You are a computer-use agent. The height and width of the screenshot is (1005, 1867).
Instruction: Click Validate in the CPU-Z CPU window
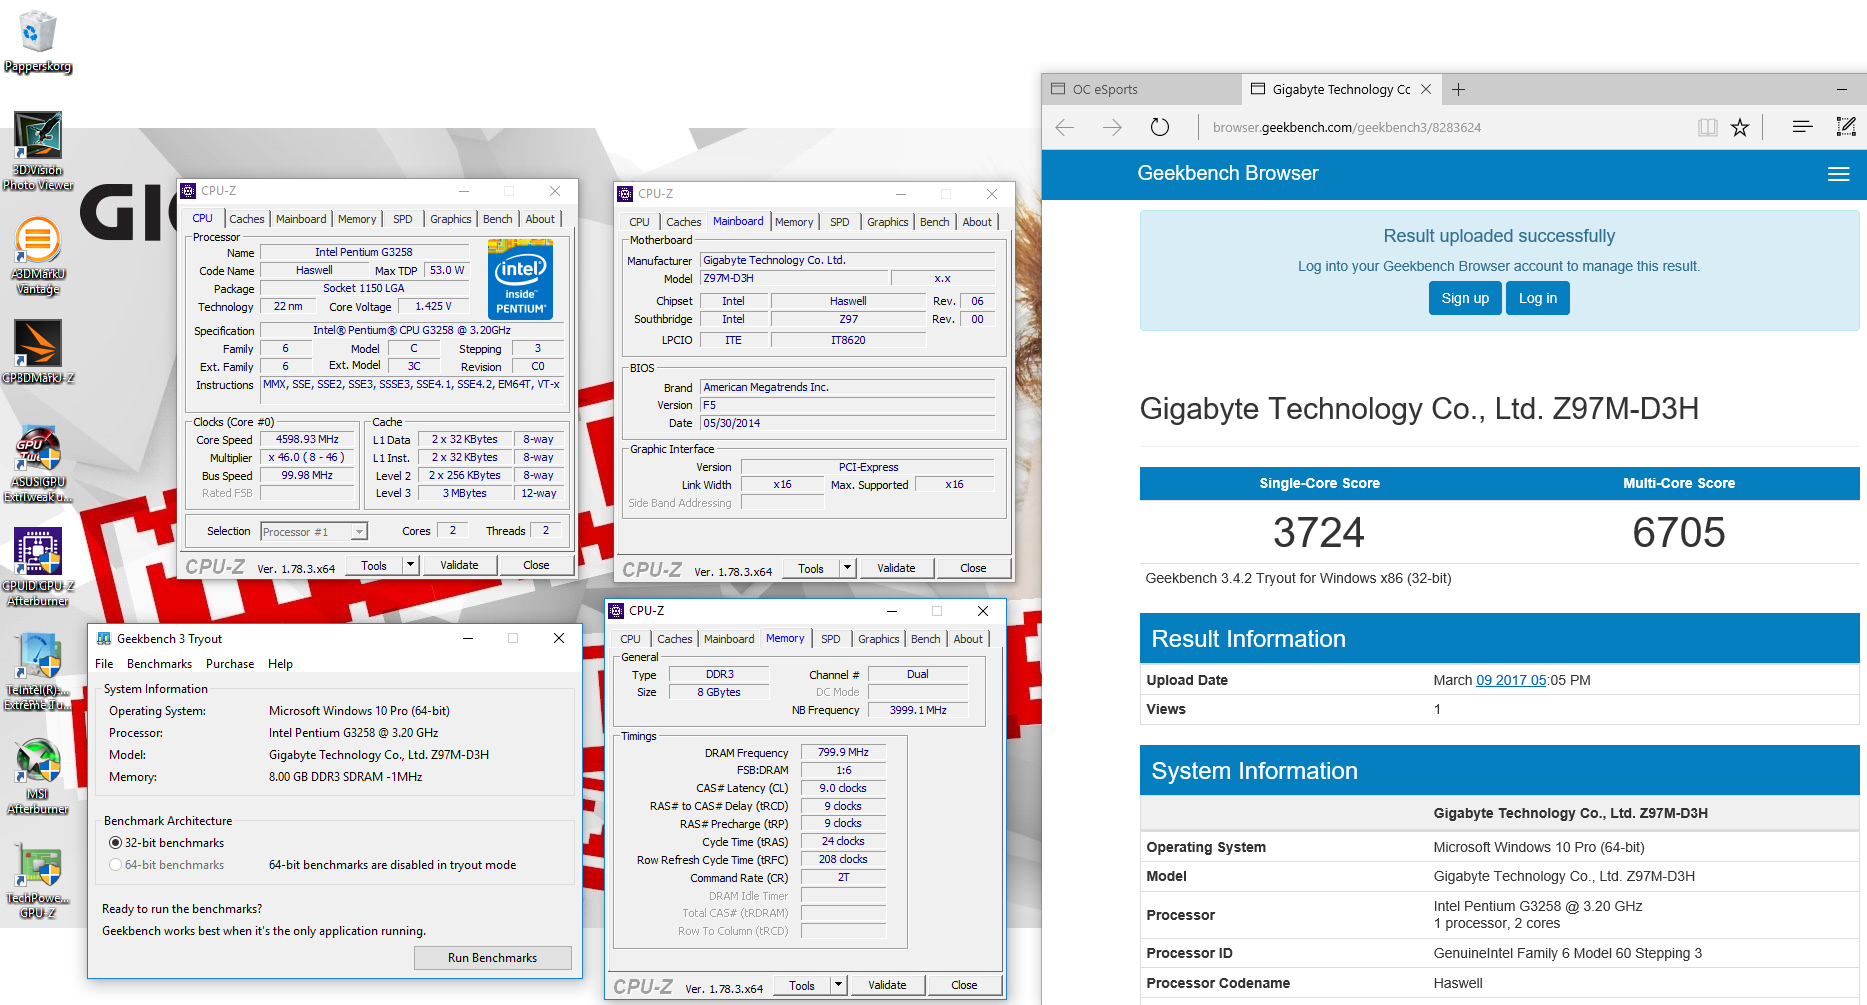[459, 565]
